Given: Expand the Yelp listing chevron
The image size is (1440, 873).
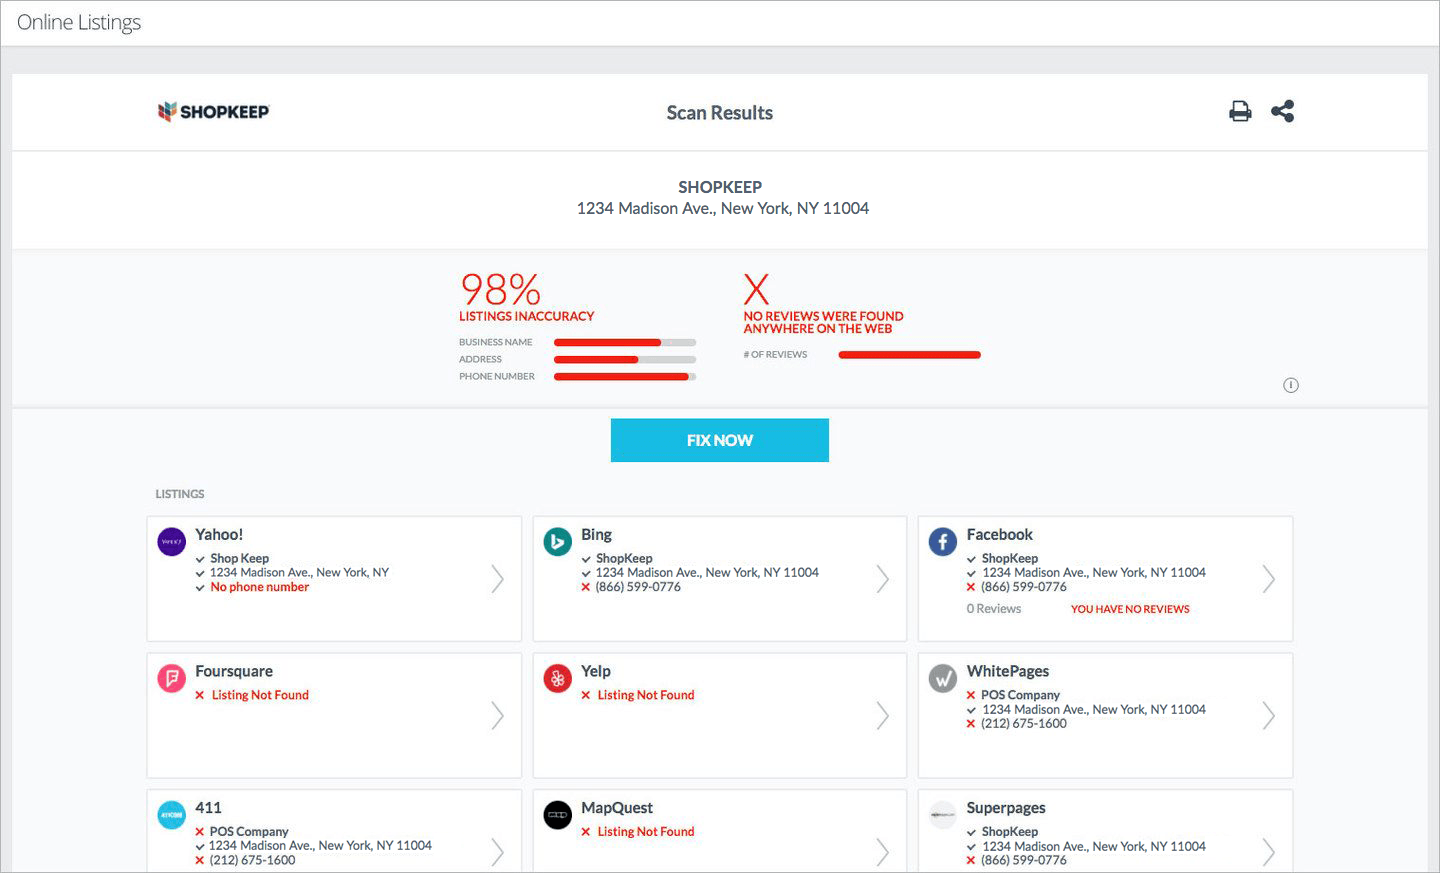Looking at the screenshot, I should [x=882, y=715].
